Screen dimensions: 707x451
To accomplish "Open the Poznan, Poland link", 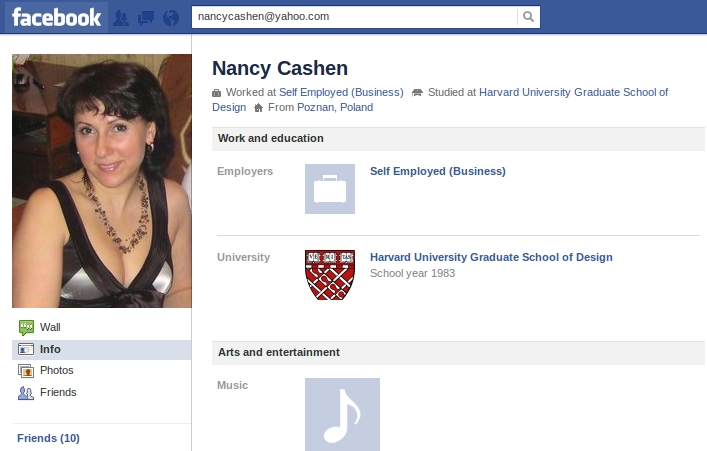I will [335, 107].
